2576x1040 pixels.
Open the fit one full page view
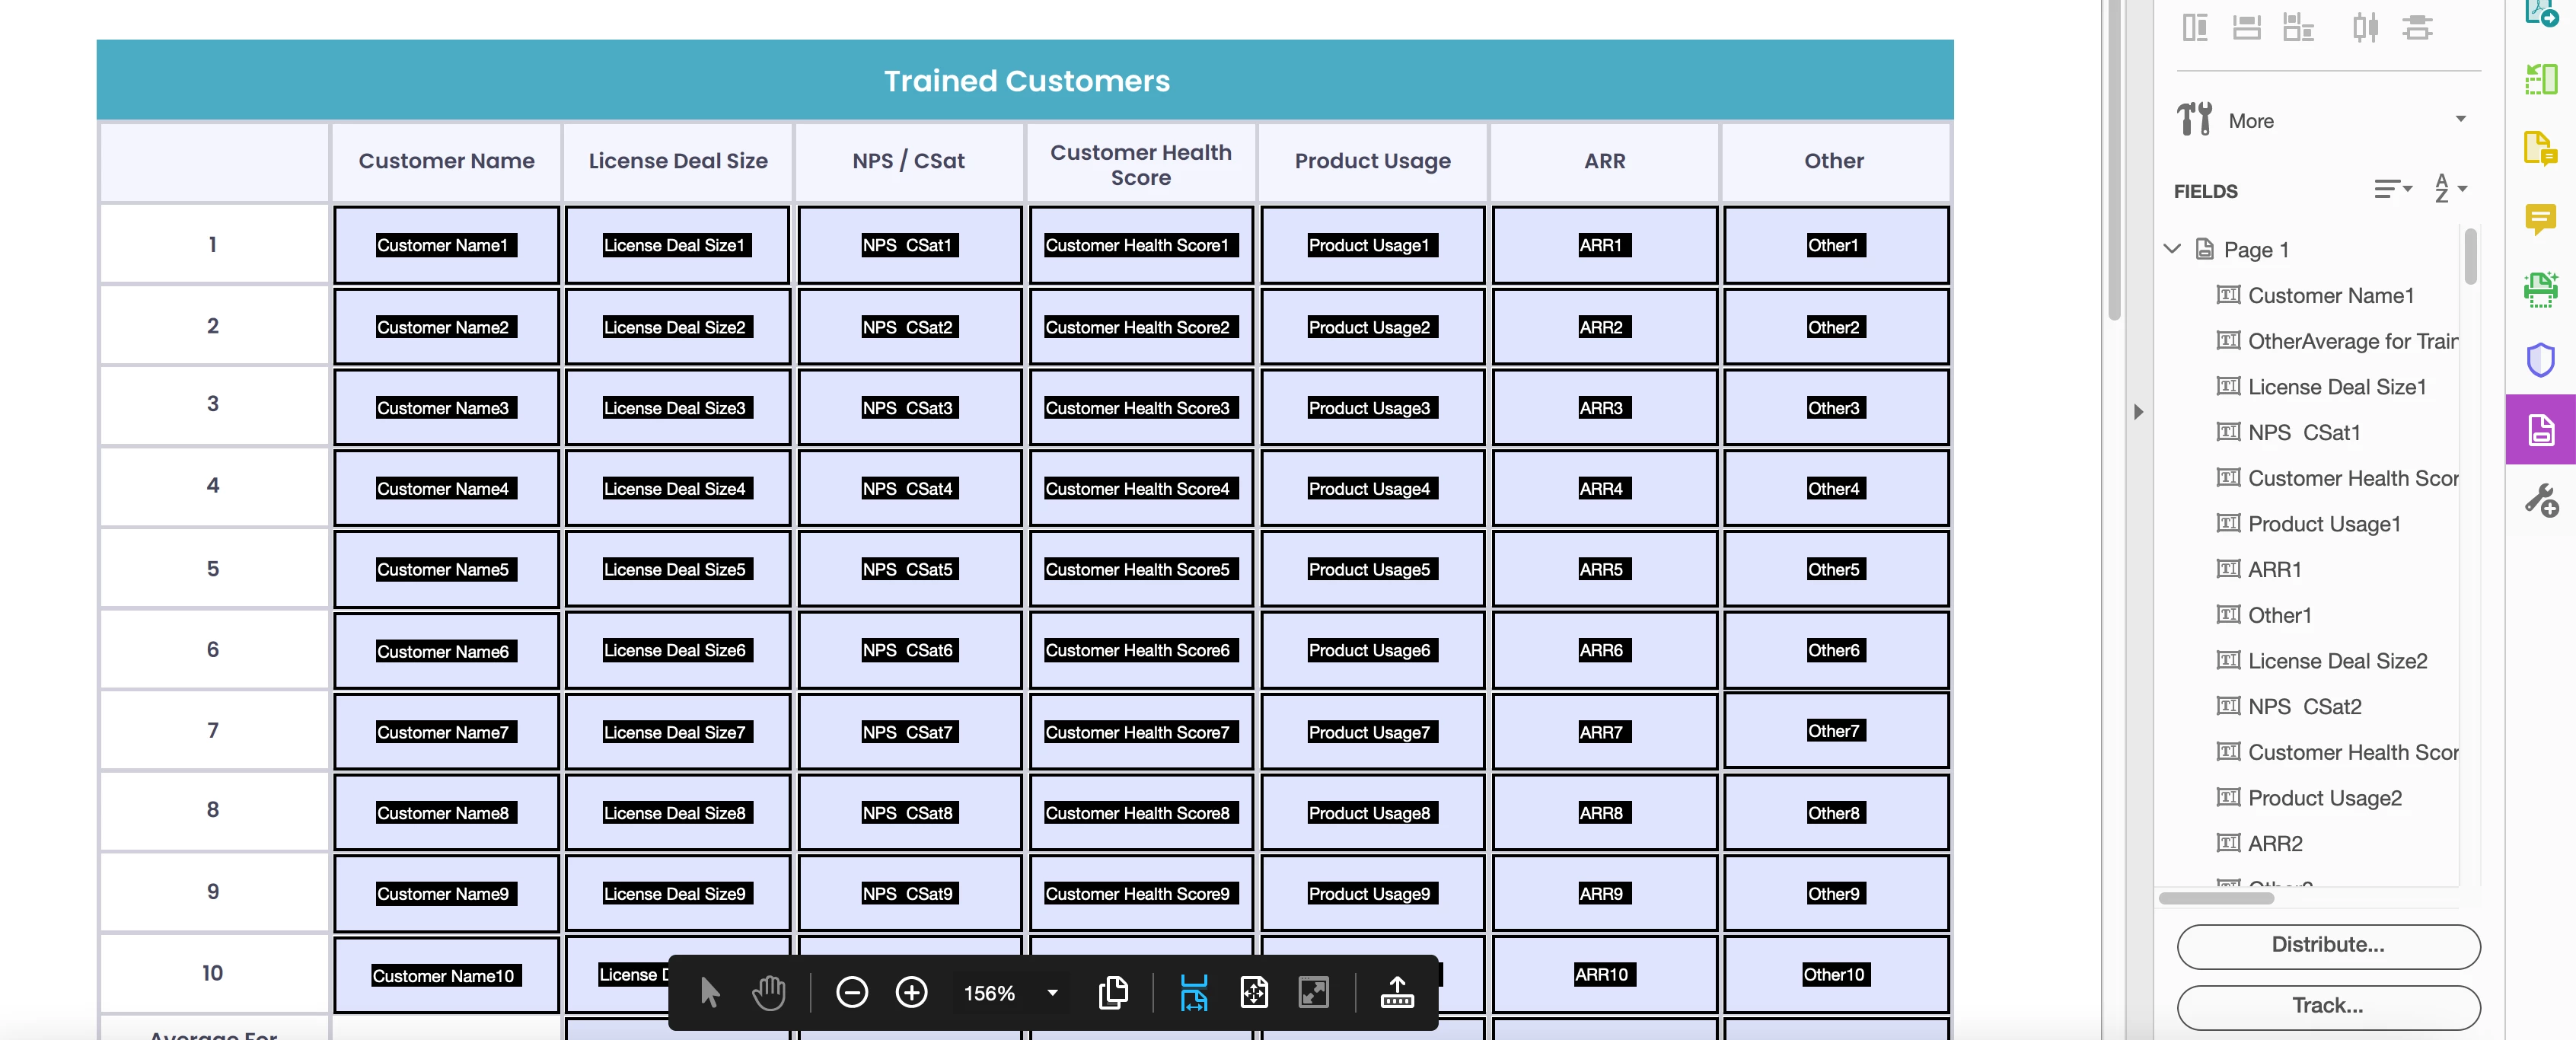tap(1253, 993)
